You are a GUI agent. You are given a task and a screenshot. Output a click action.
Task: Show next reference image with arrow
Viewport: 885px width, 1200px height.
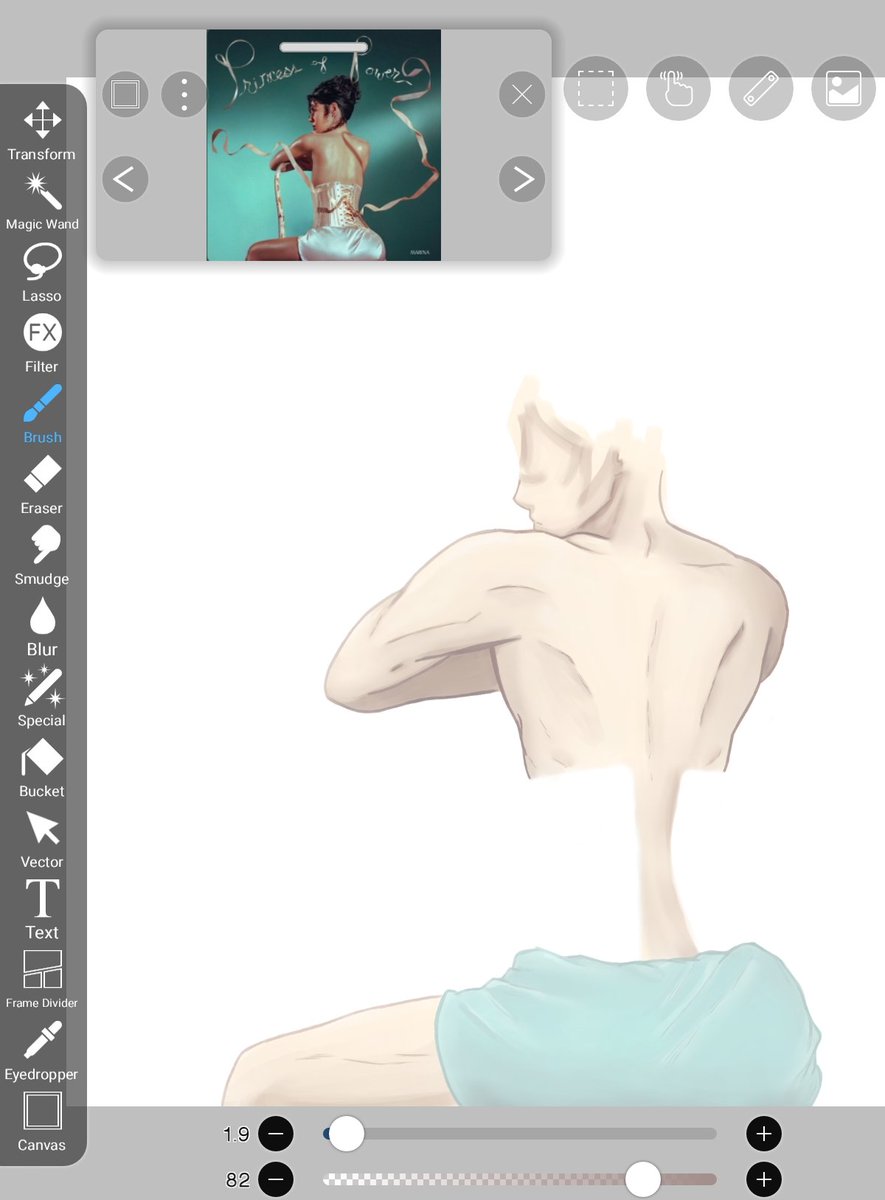point(521,178)
